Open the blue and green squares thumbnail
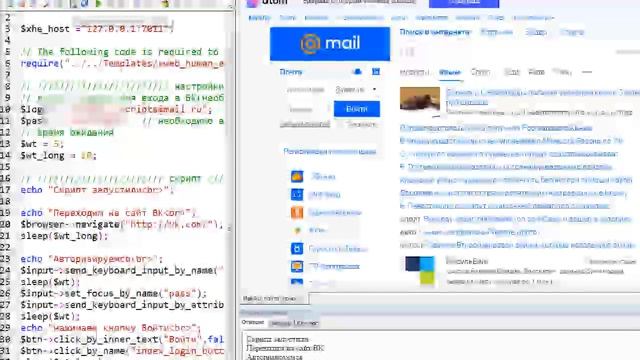 420,270
